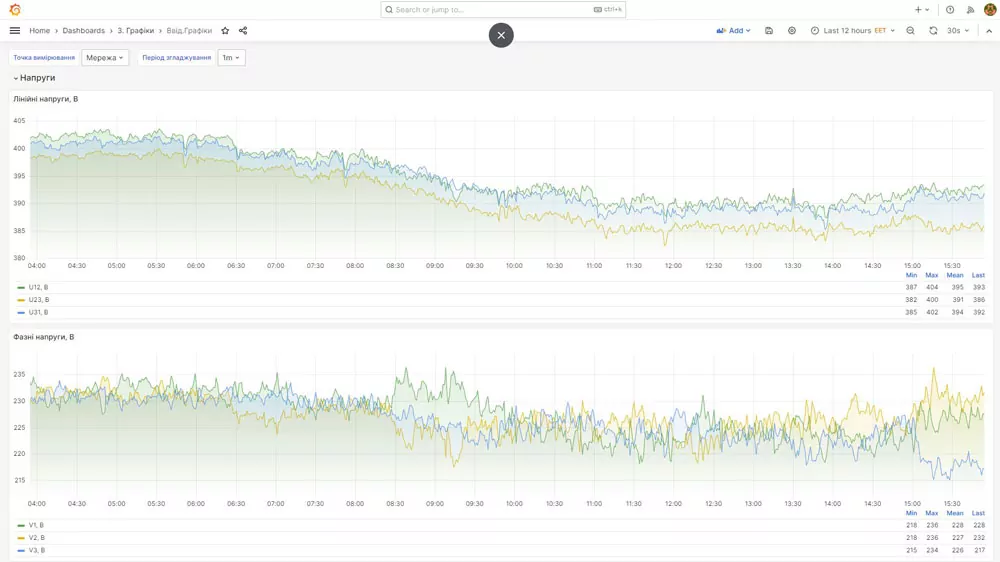Open the Мережа measurement point dropdown
1000x562 pixels.
tap(105, 57)
